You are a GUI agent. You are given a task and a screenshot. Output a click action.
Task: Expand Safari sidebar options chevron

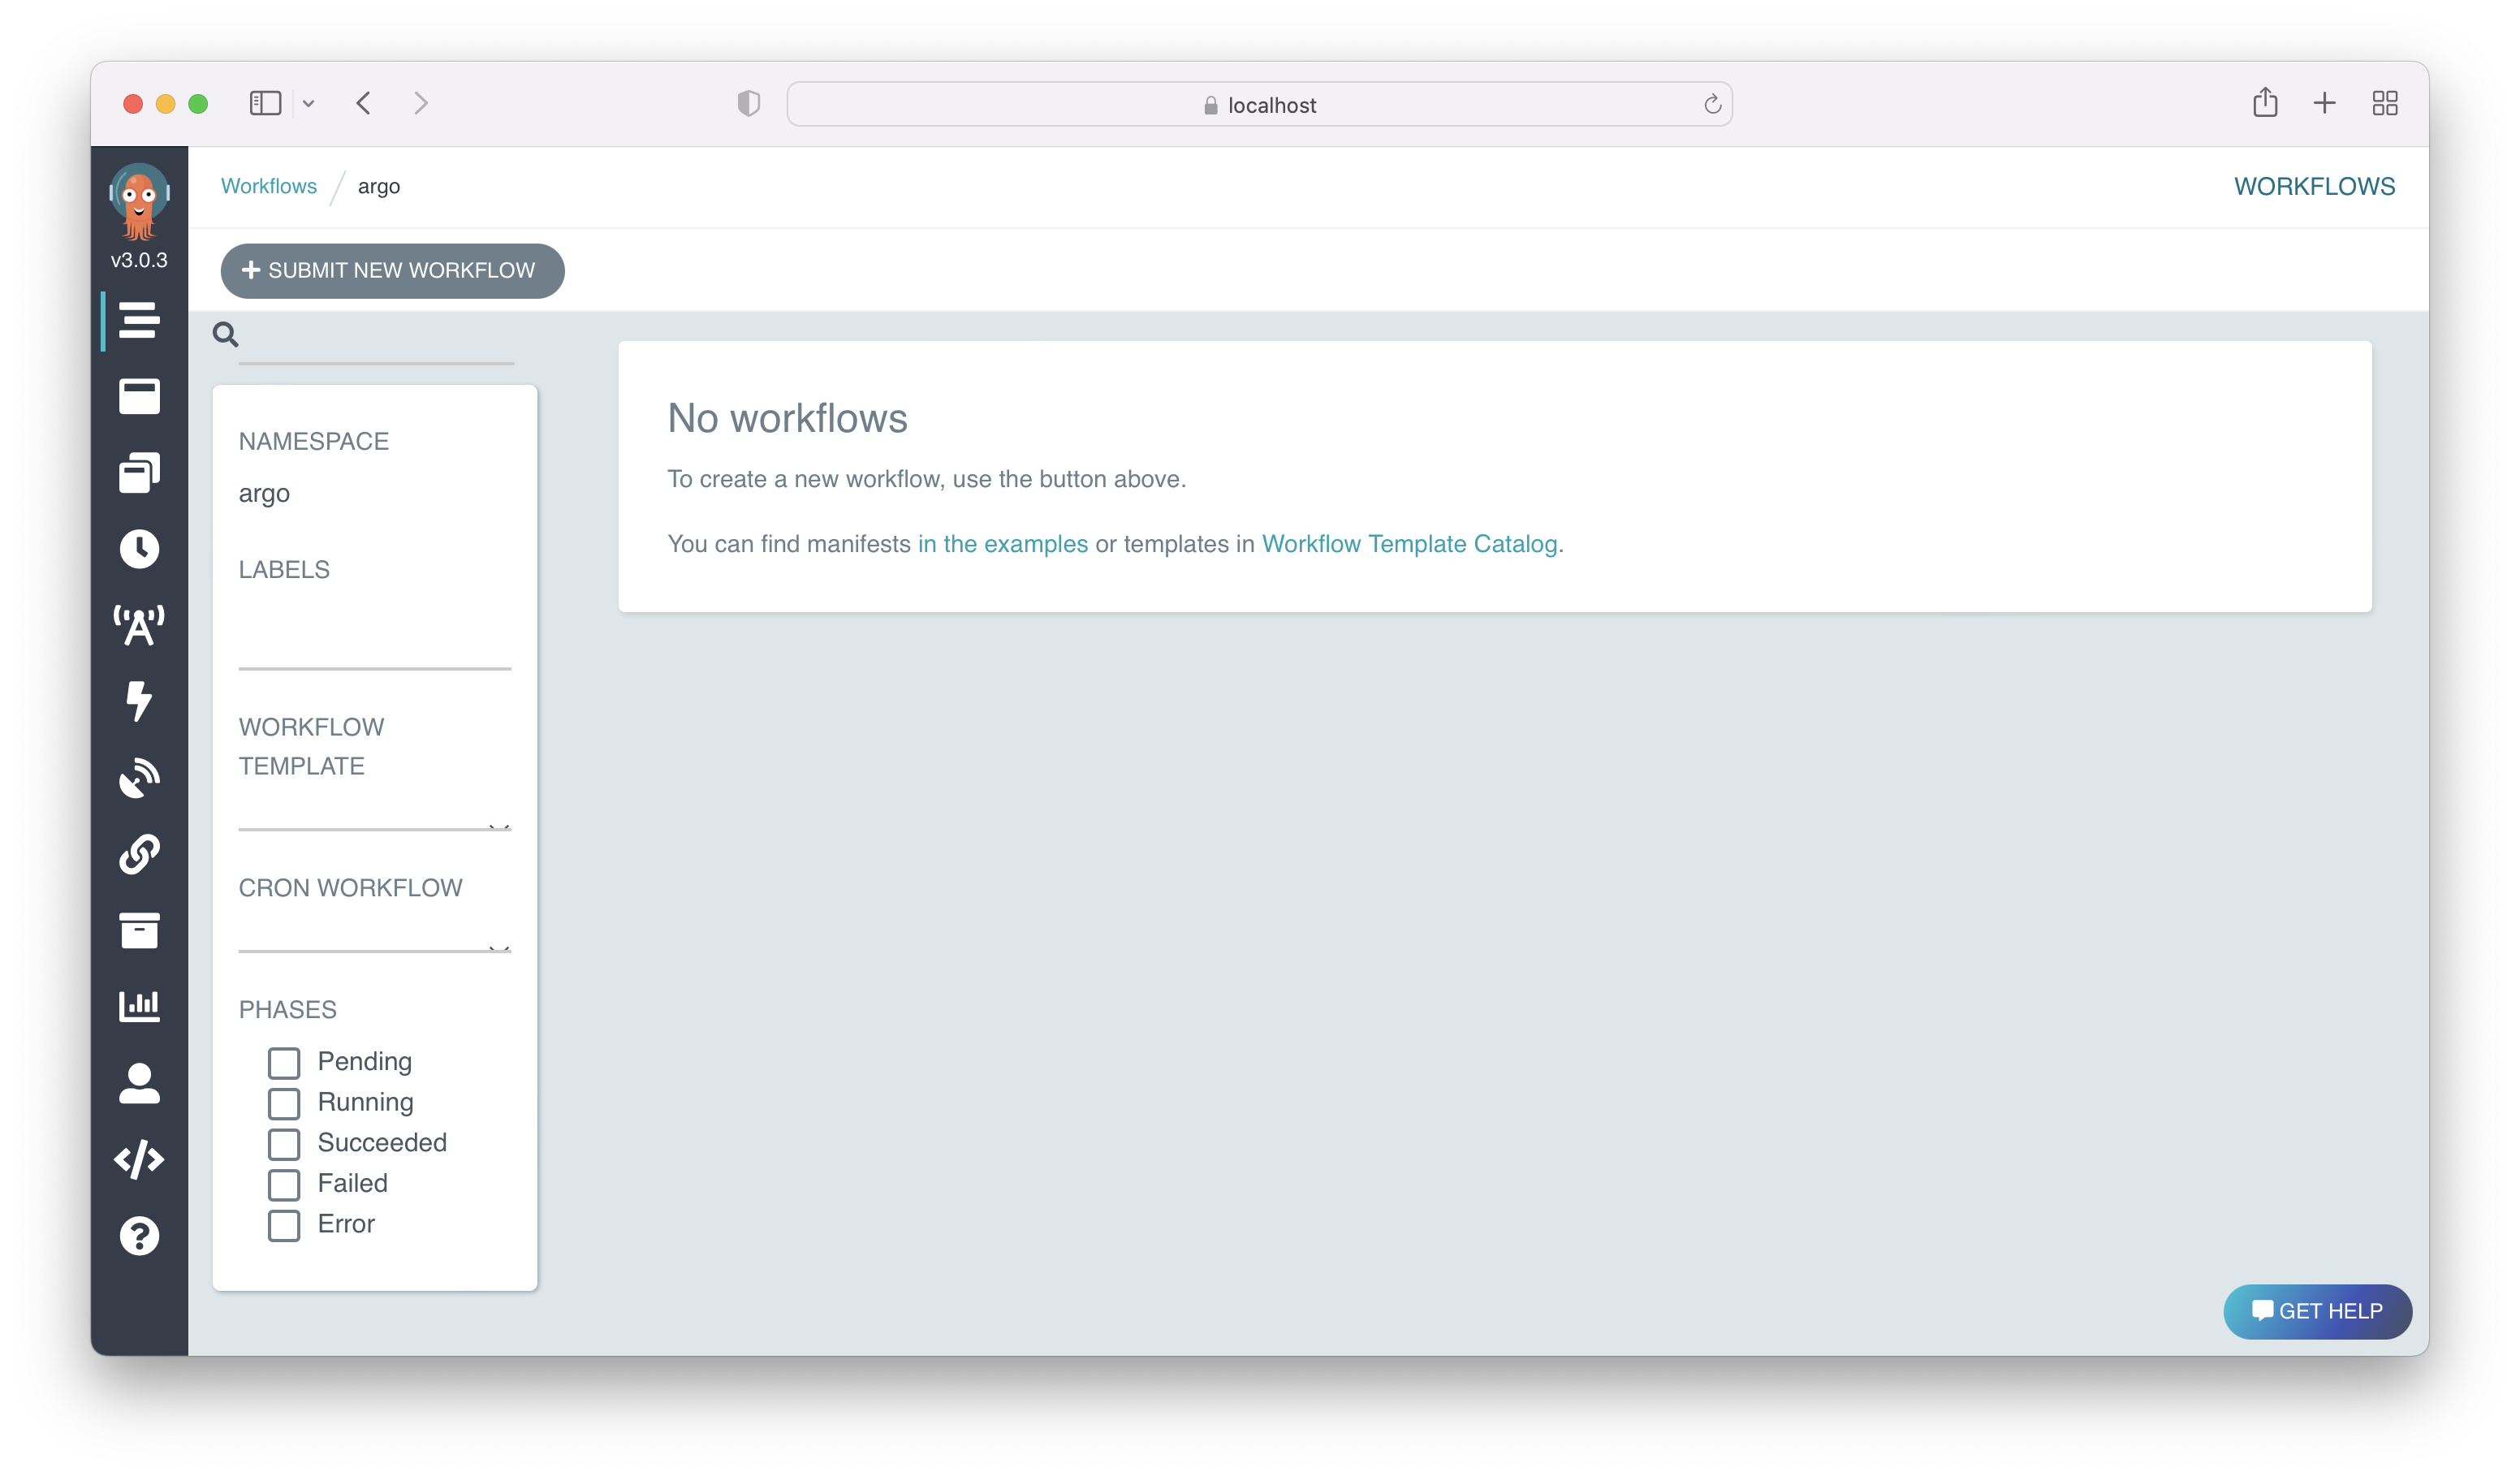pyautogui.click(x=308, y=104)
